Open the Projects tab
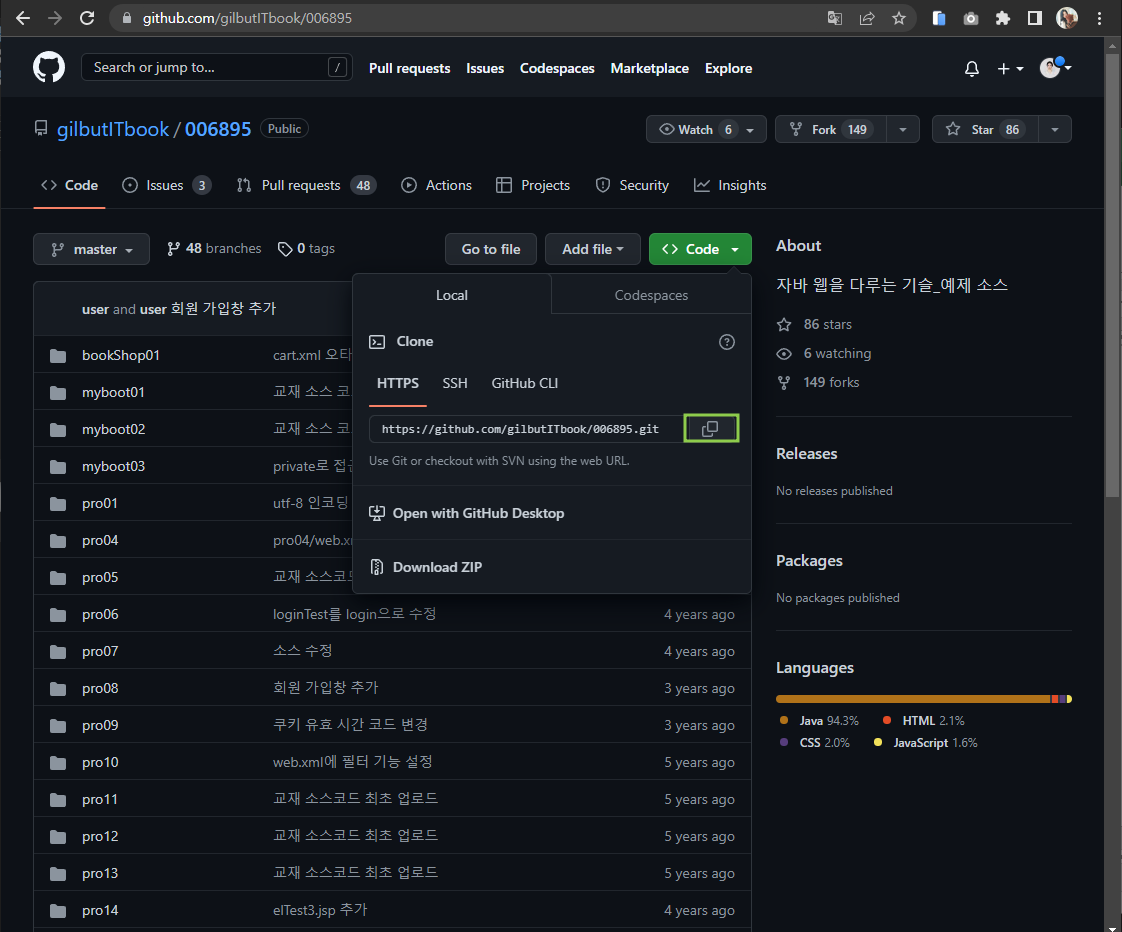 (x=533, y=185)
